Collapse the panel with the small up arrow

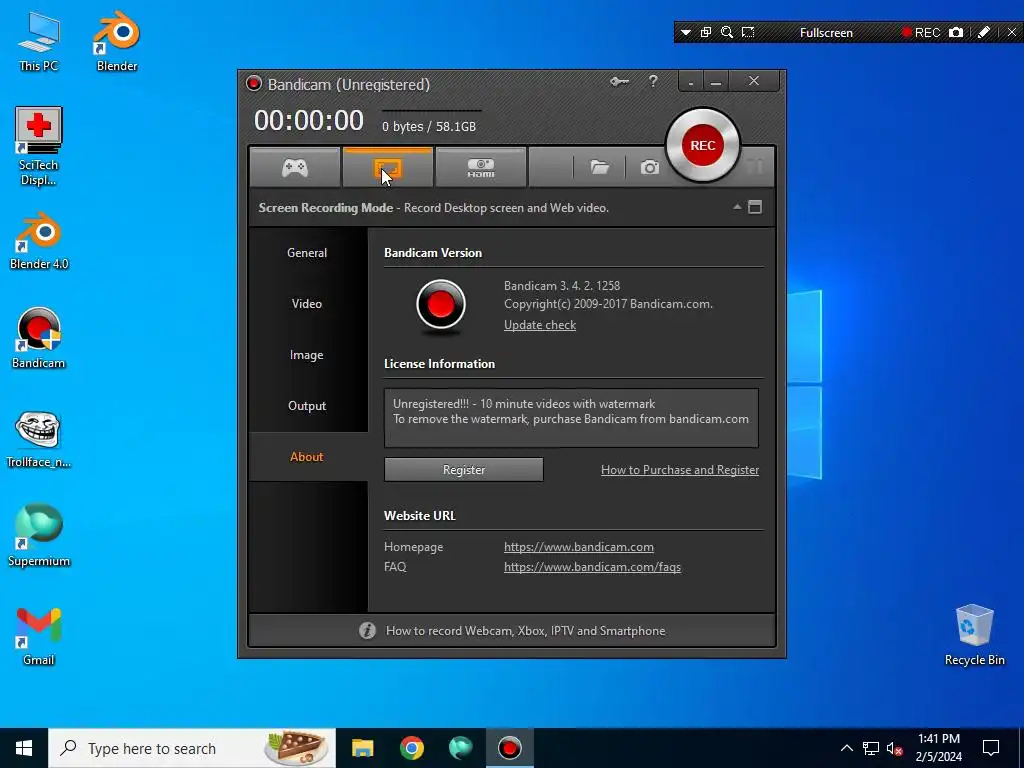(737, 207)
